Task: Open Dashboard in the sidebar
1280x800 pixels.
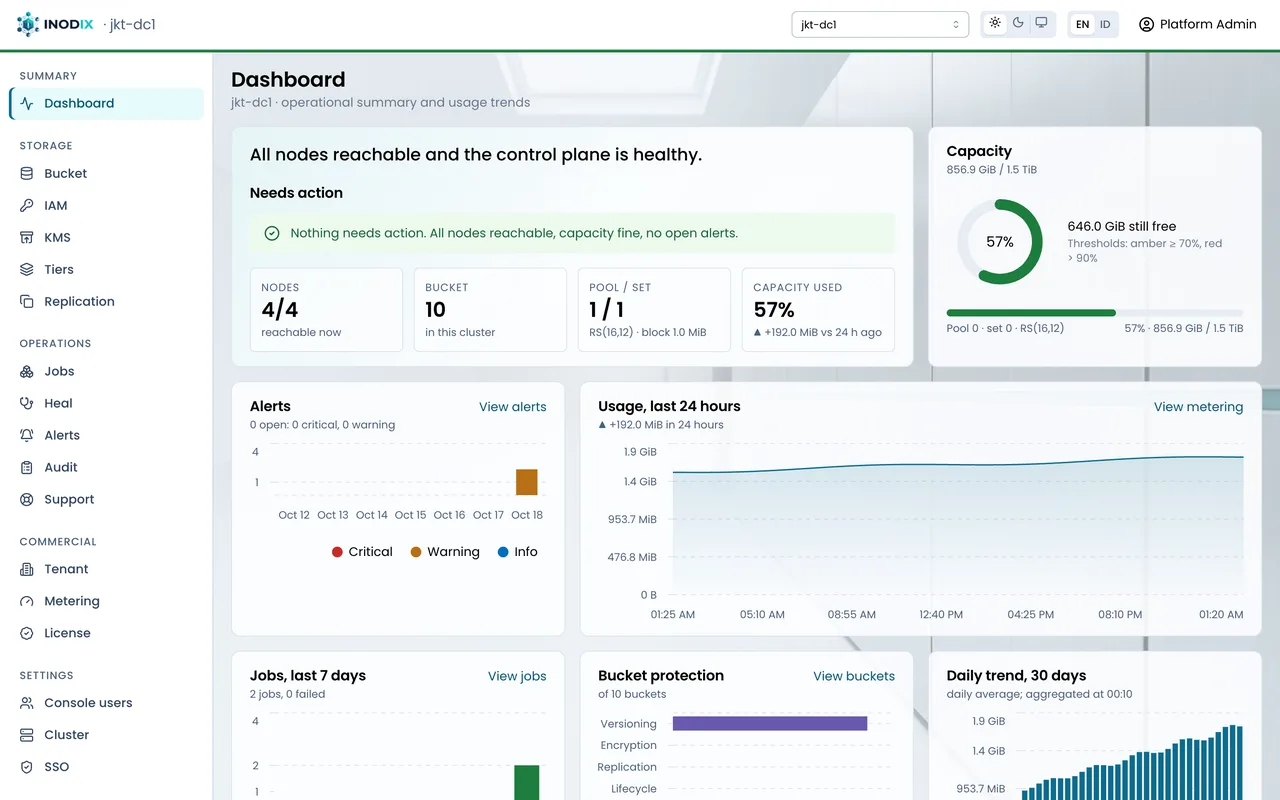Action: coord(106,103)
